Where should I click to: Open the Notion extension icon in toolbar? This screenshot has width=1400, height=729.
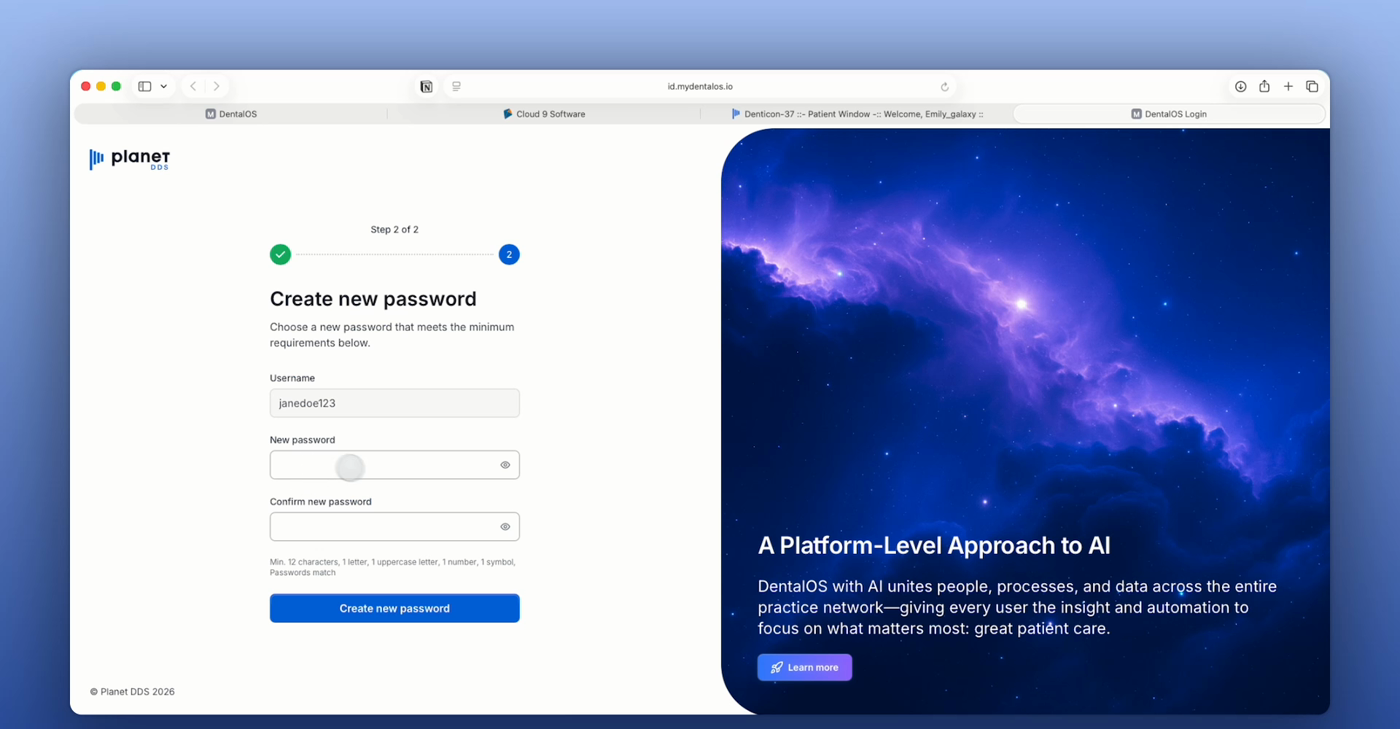click(427, 87)
